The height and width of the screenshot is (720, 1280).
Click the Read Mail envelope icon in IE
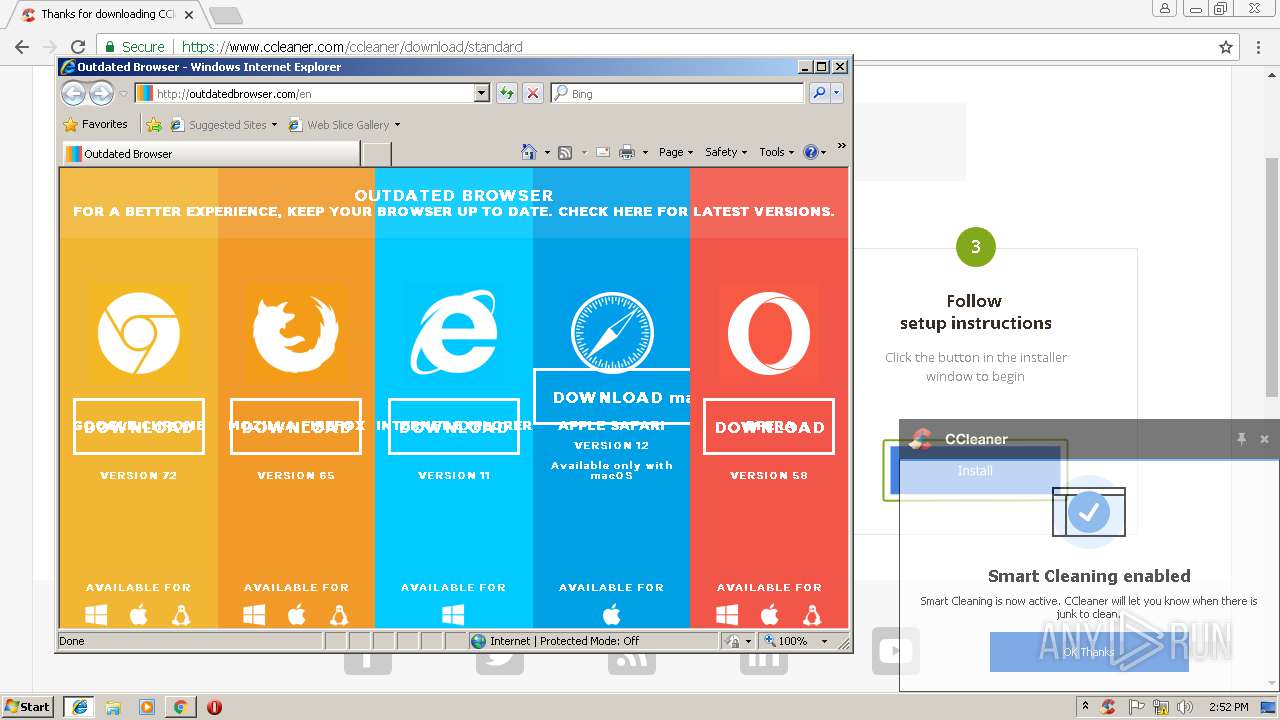pos(603,152)
